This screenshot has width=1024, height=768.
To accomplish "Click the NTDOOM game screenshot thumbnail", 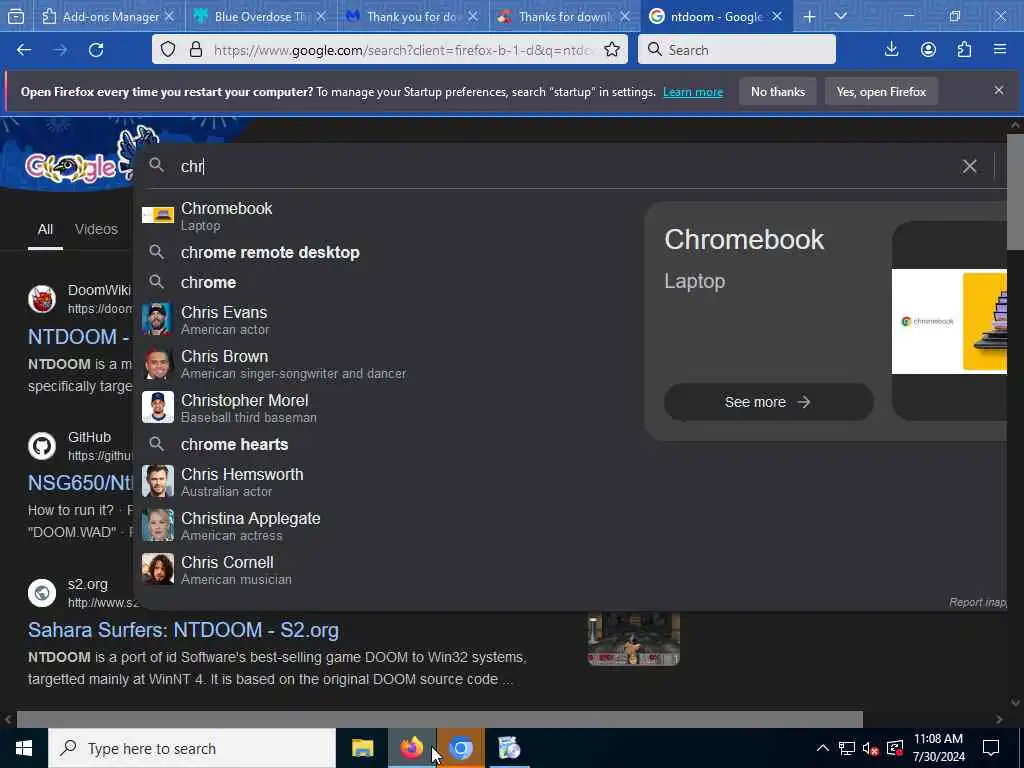I will point(633,639).
